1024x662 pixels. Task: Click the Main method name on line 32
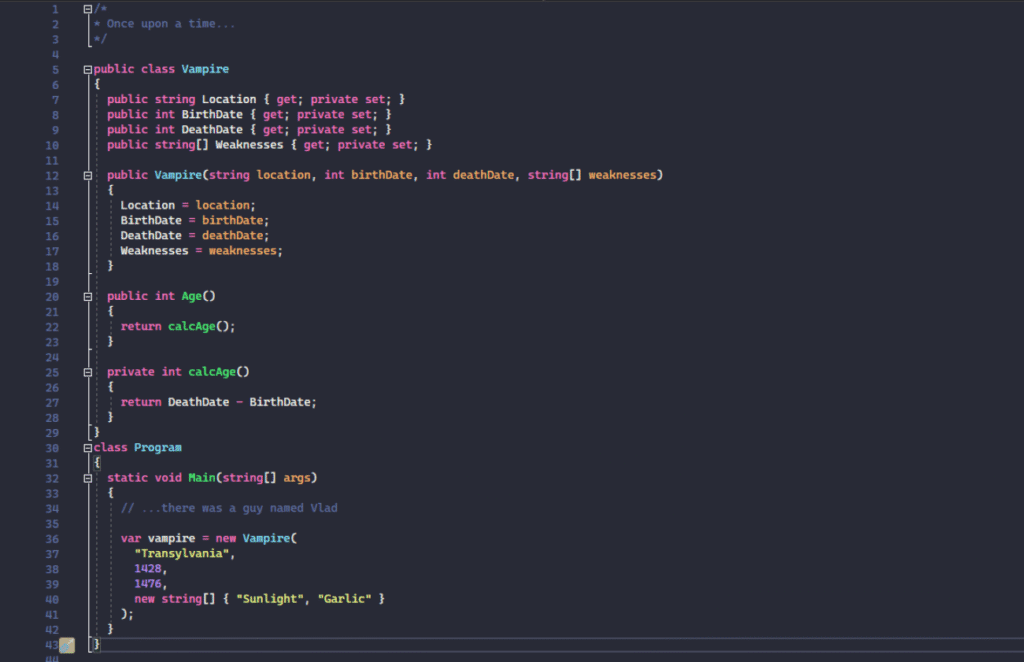(x=202, y=478)
